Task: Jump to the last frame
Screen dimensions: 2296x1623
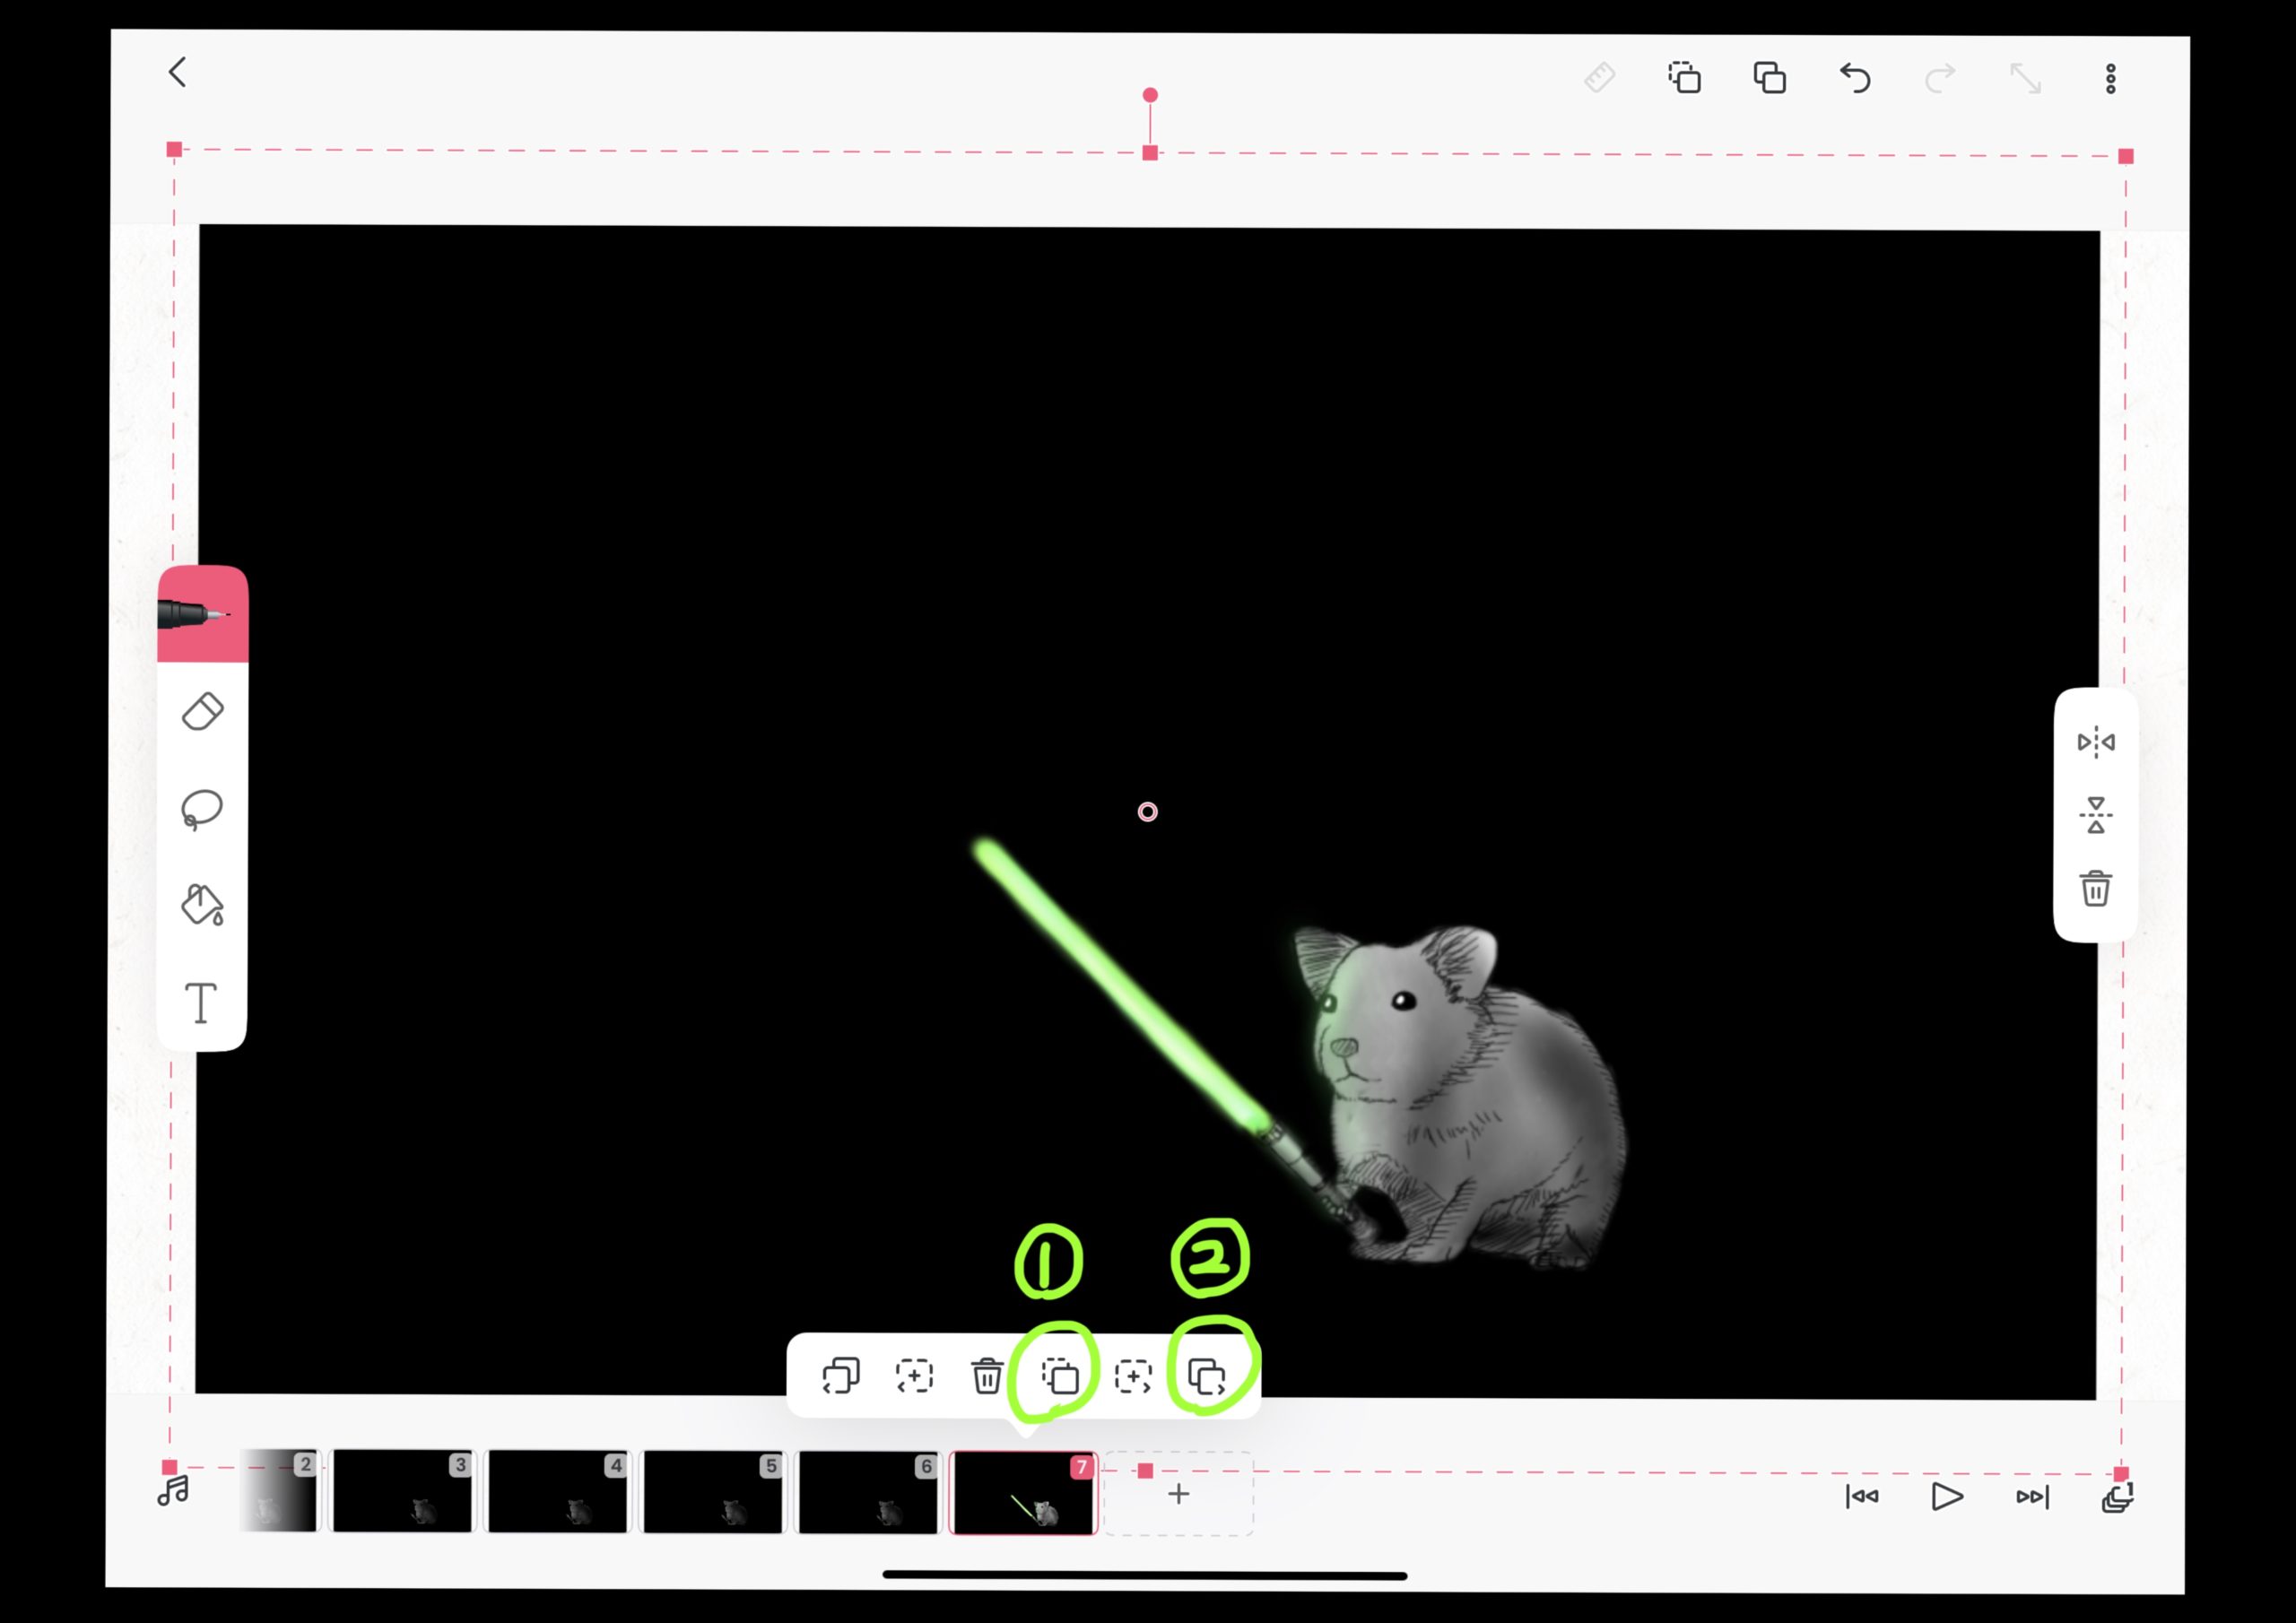Action: 2033,1497
